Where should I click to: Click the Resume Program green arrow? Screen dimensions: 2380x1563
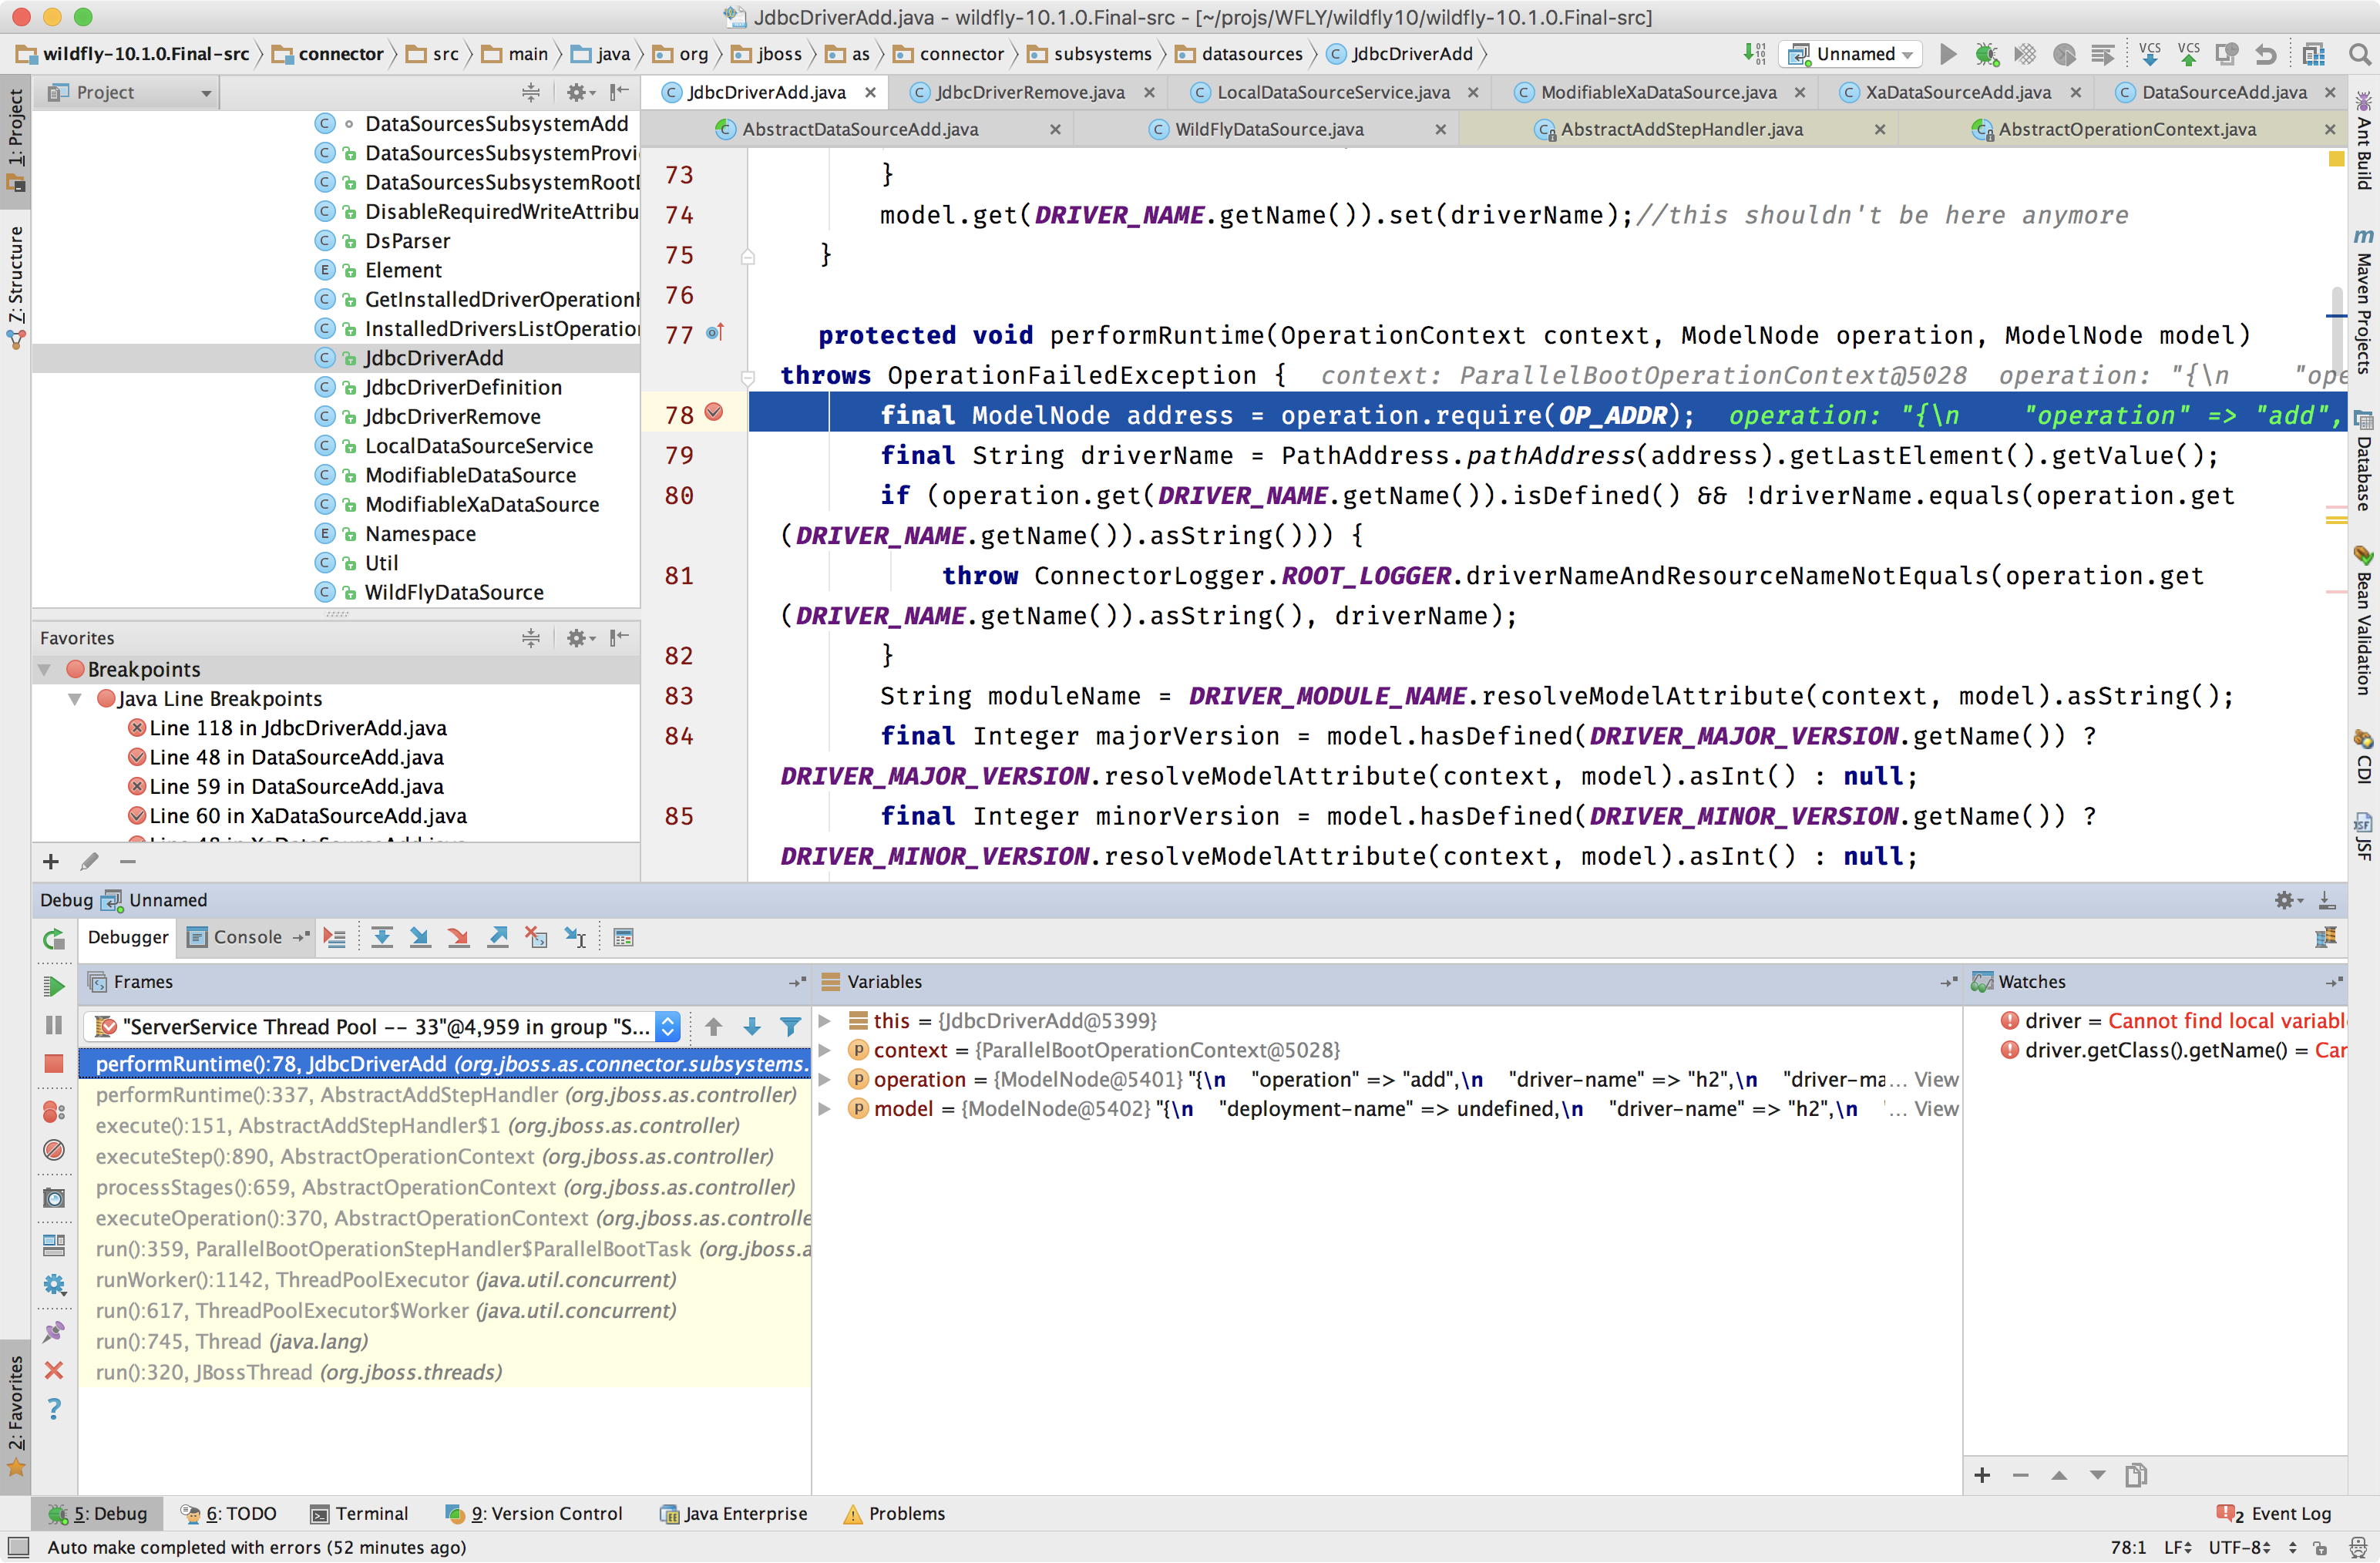pos(54,986)
